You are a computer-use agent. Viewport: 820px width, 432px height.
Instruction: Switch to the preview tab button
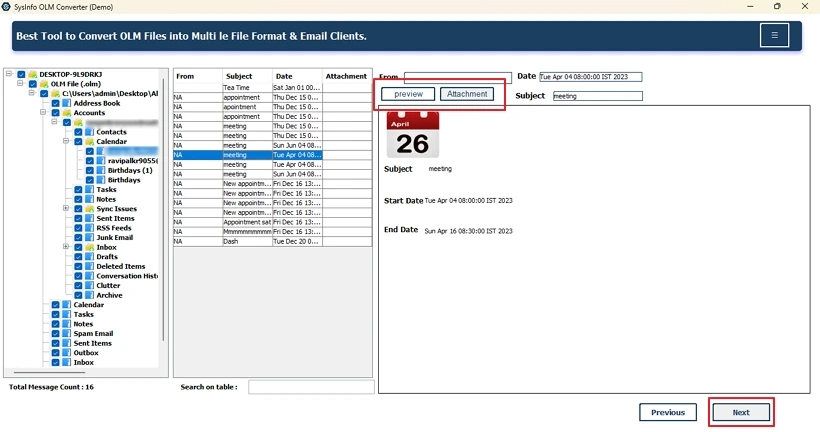tap(408, 94)
